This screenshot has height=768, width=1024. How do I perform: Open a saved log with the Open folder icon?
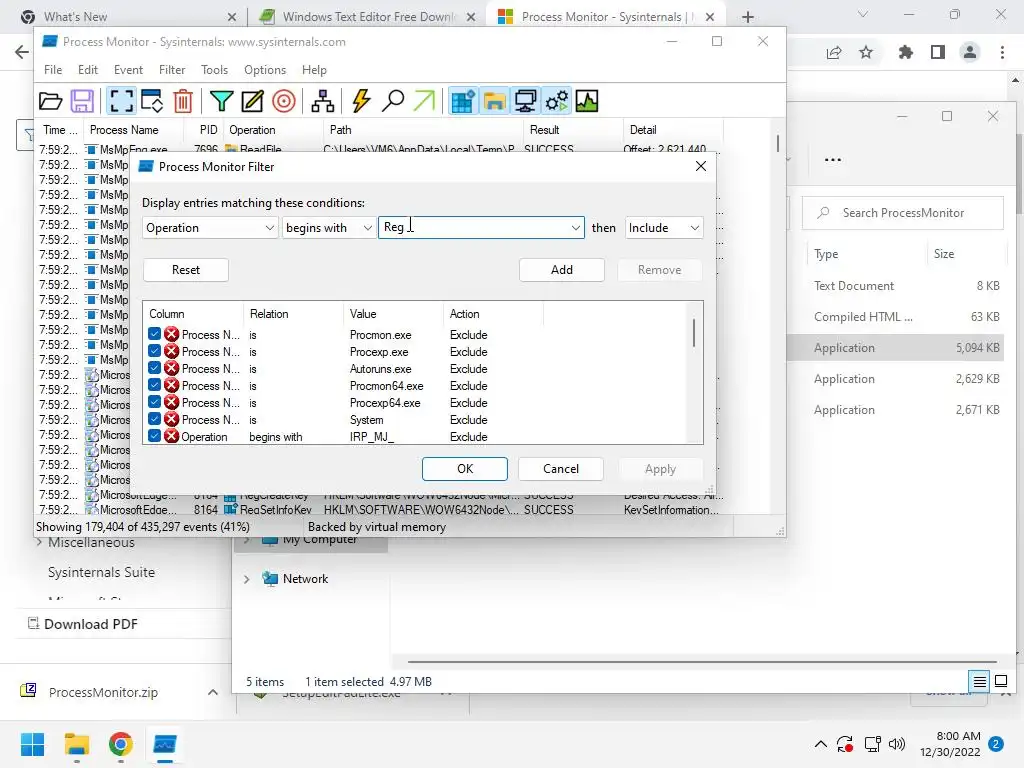50,101
